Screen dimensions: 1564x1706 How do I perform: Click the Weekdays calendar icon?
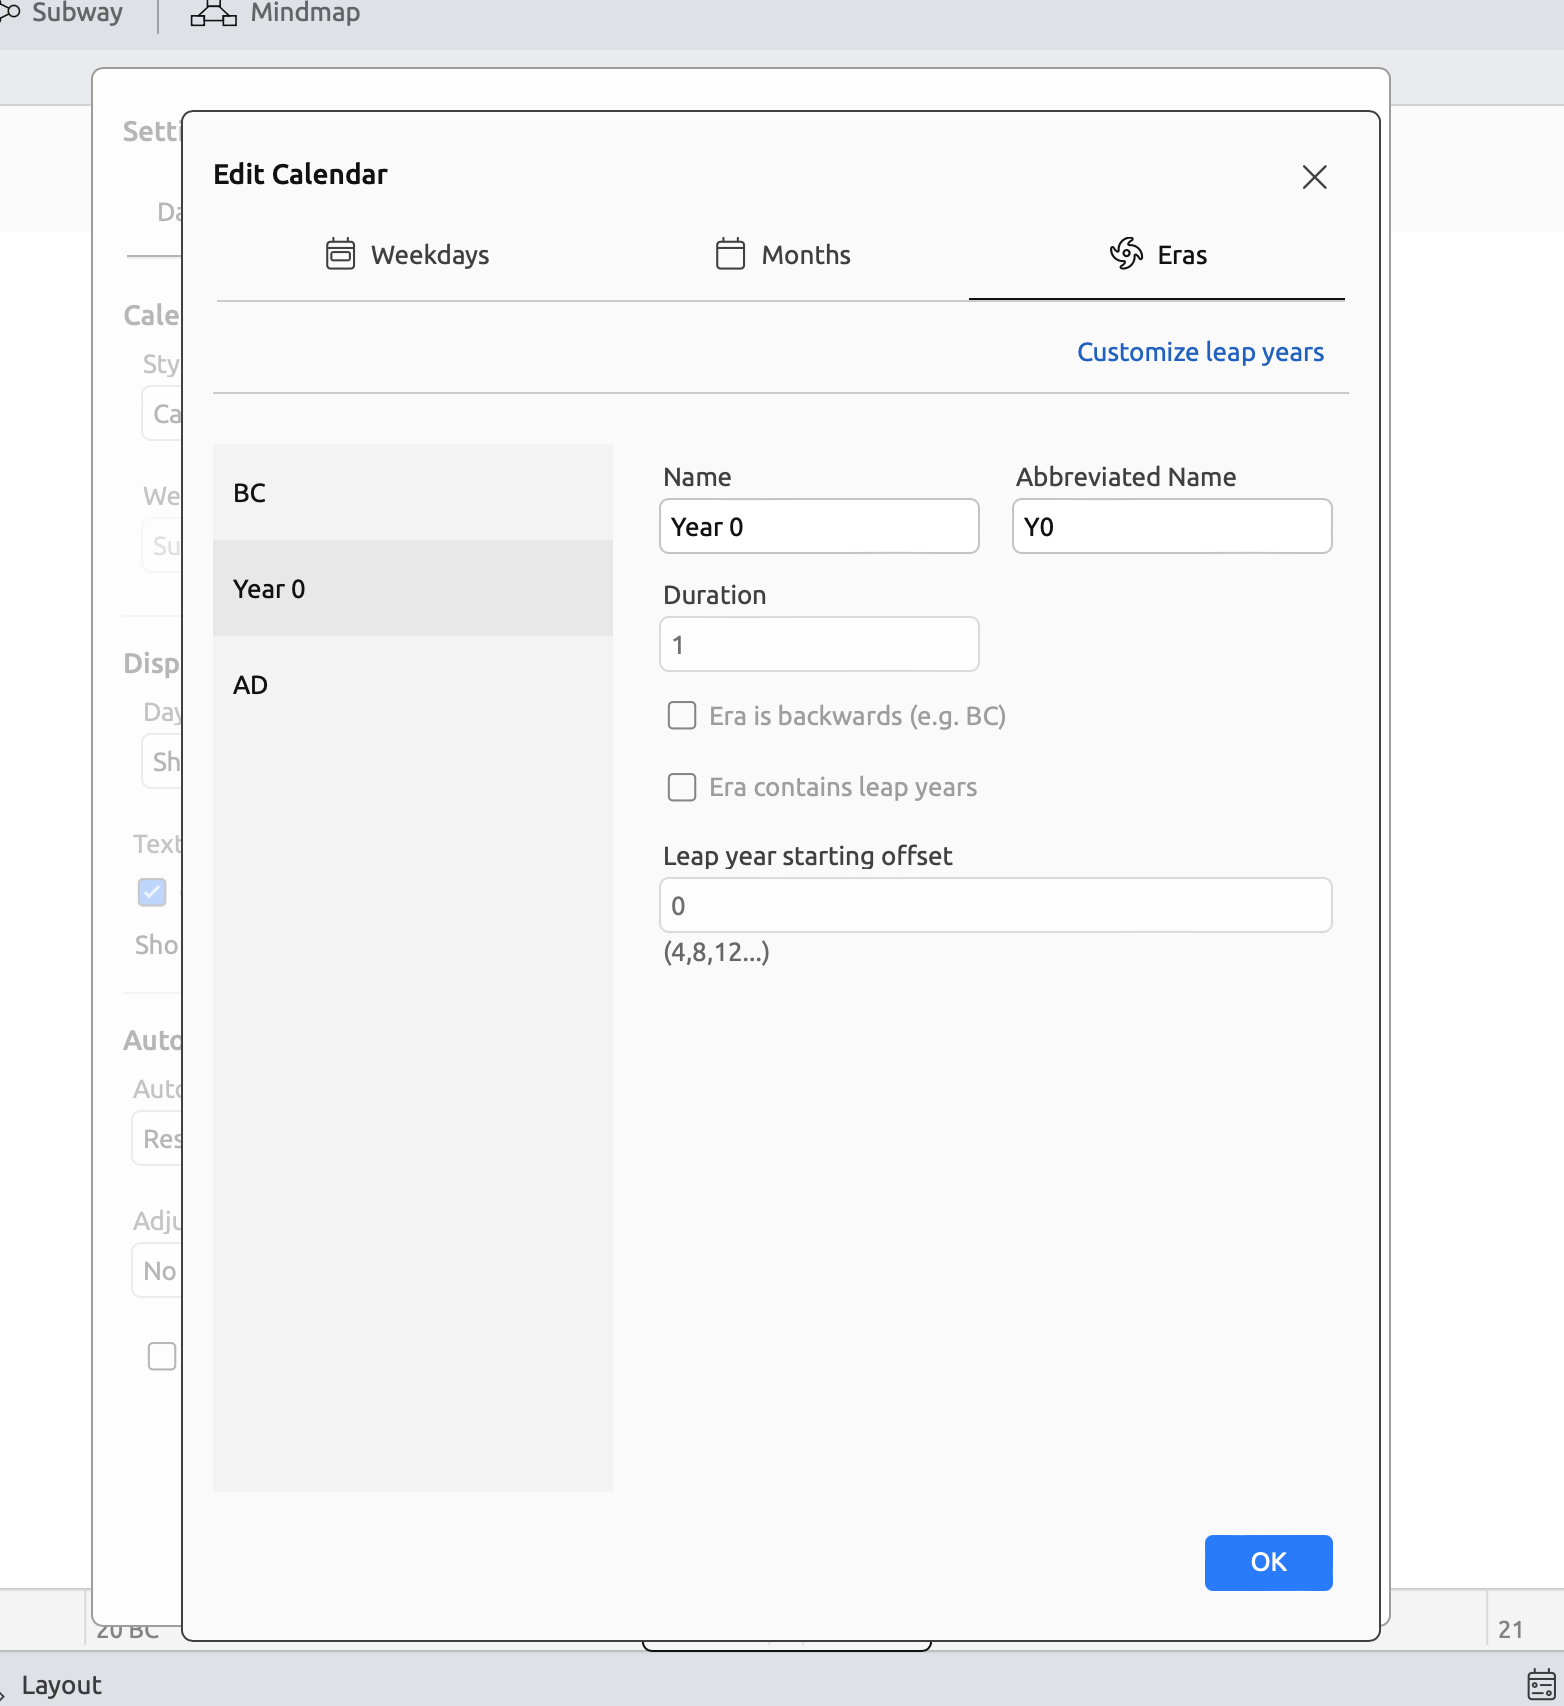340,254
